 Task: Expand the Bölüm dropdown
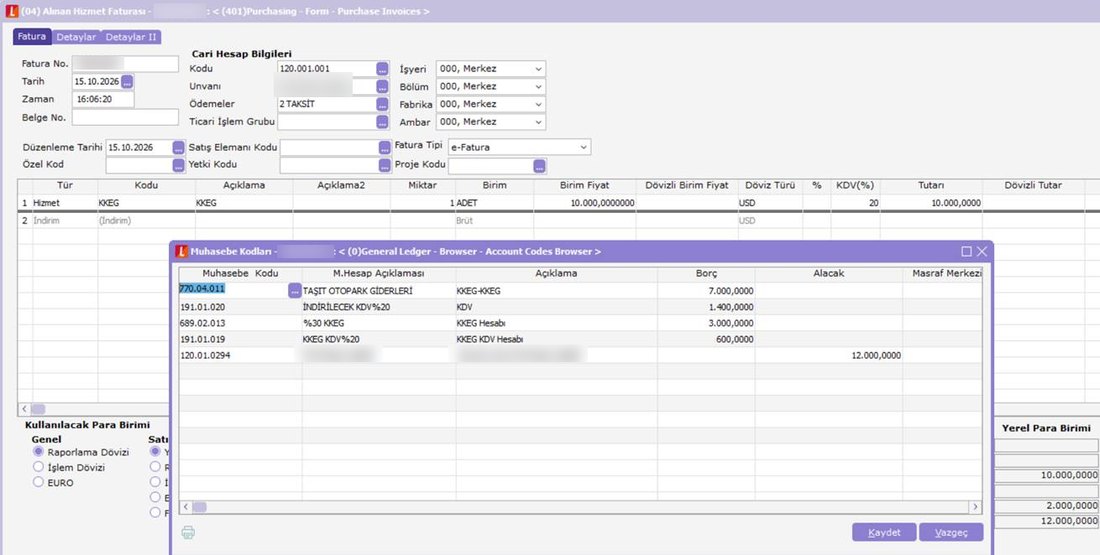coord(538,86)
